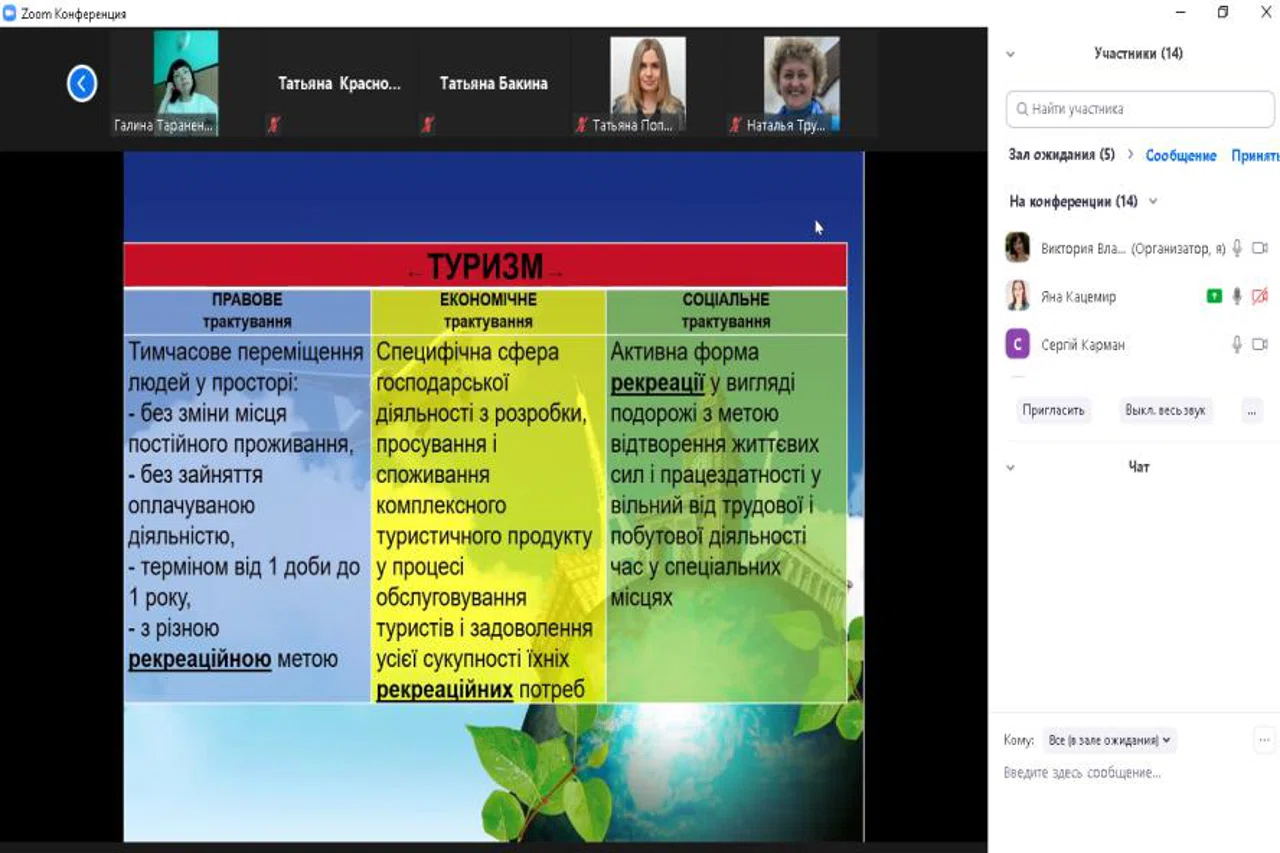
Task: Click Яна Кацемир avatar in participants list
Action: 1017,296
